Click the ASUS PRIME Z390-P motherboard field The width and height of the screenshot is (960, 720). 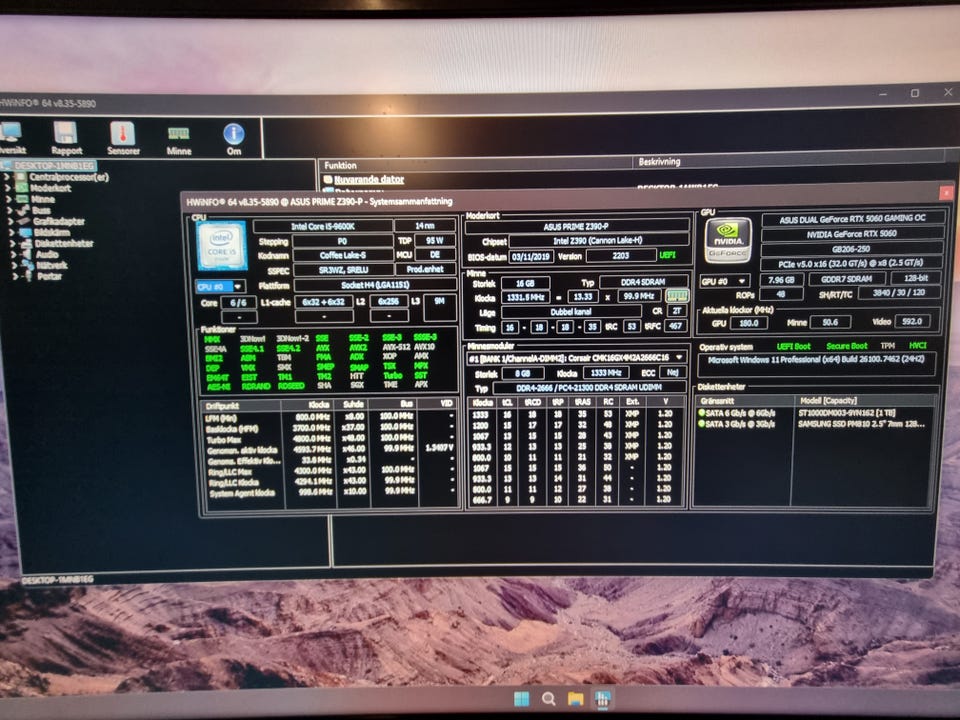point(576,226)
